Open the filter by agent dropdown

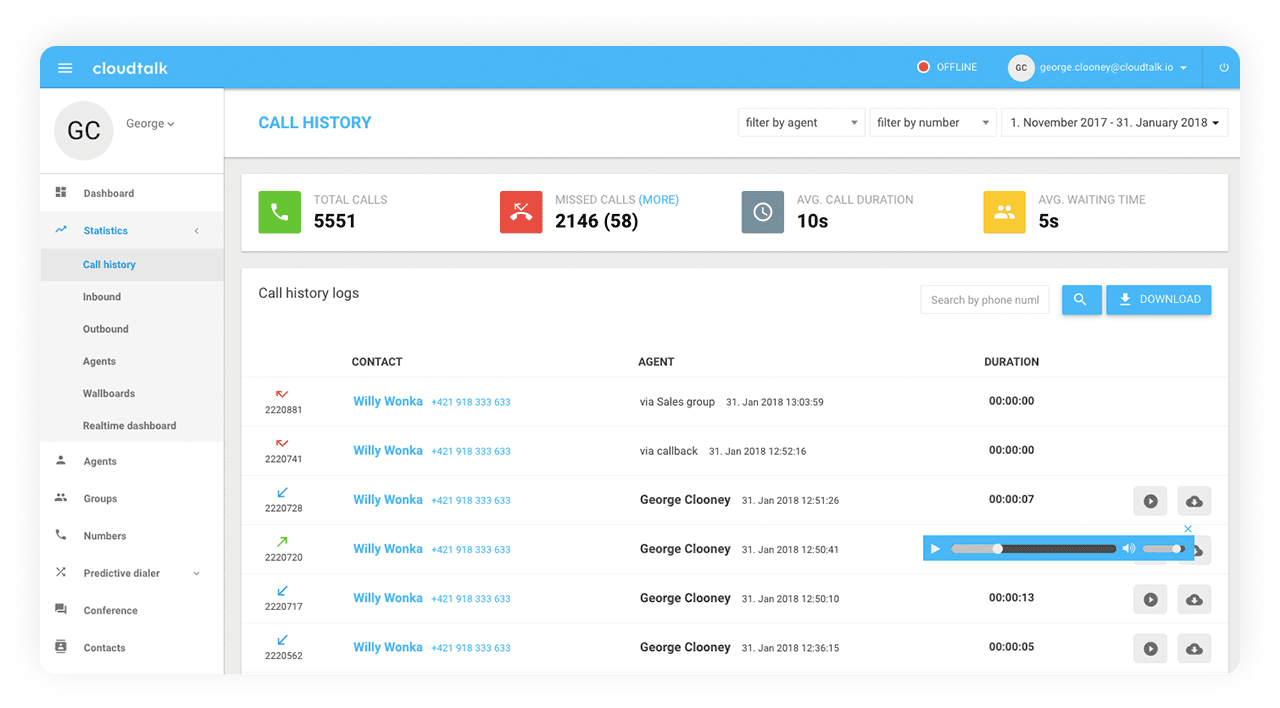[x=801, y=123]
